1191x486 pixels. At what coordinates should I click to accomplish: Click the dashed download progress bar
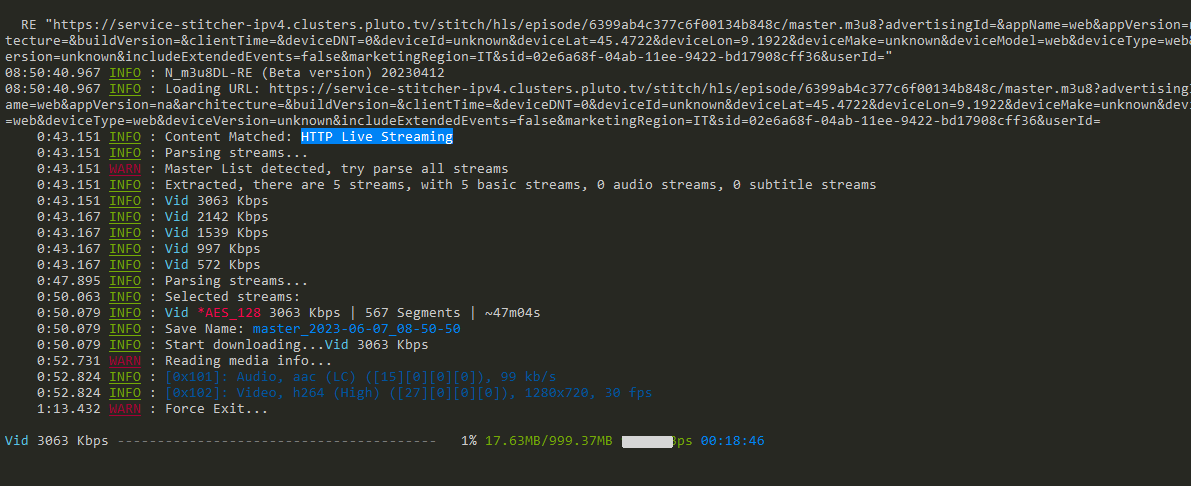pyautogui.click(x=277, y=441)
